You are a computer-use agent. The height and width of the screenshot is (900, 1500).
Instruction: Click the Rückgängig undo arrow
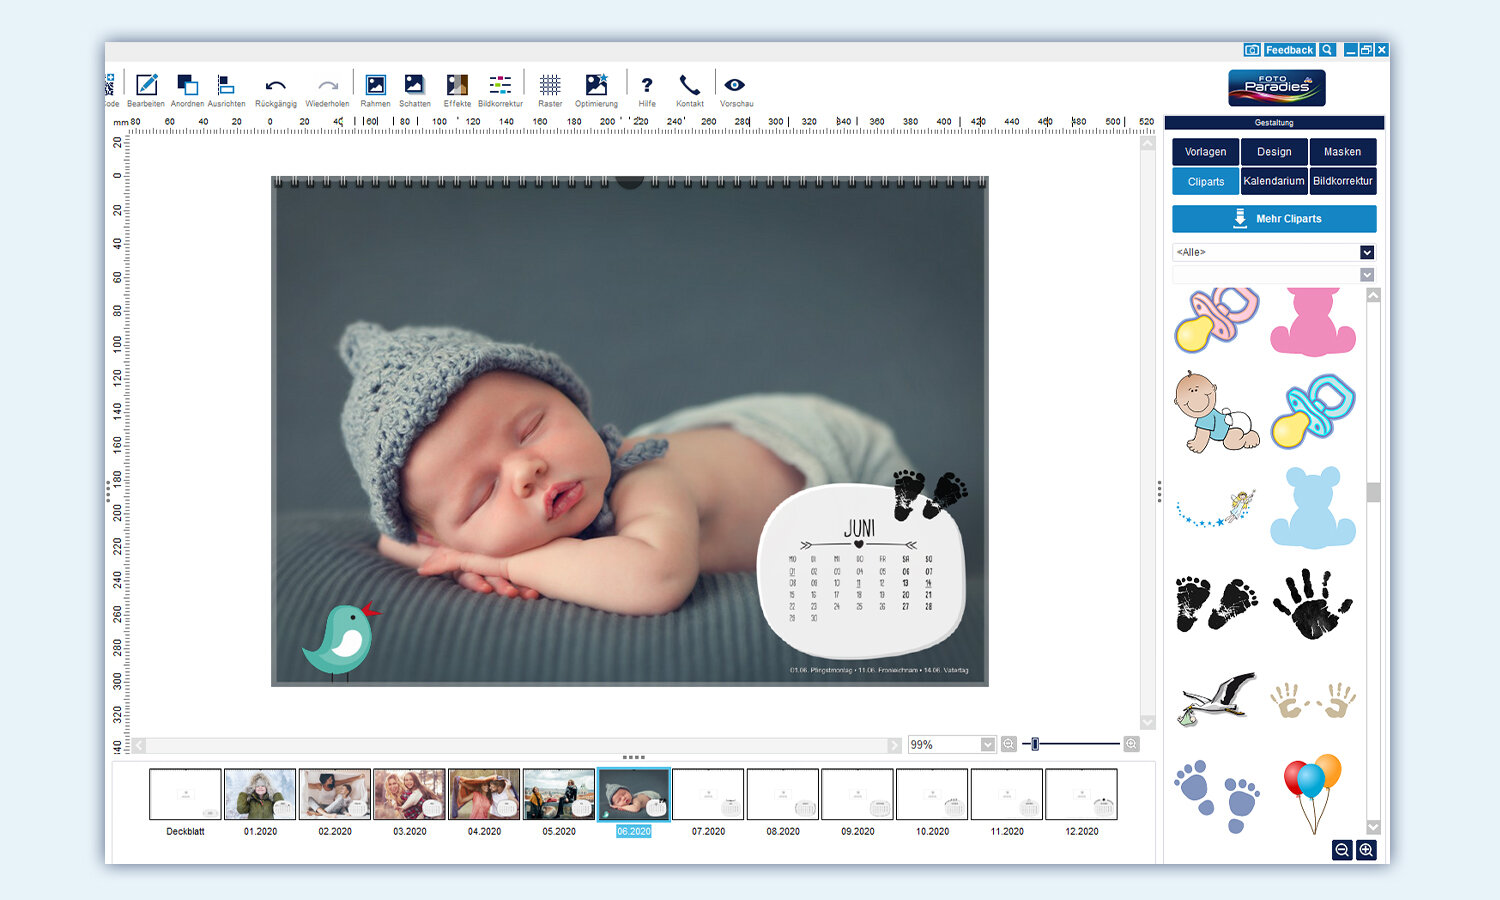point(275,86)
